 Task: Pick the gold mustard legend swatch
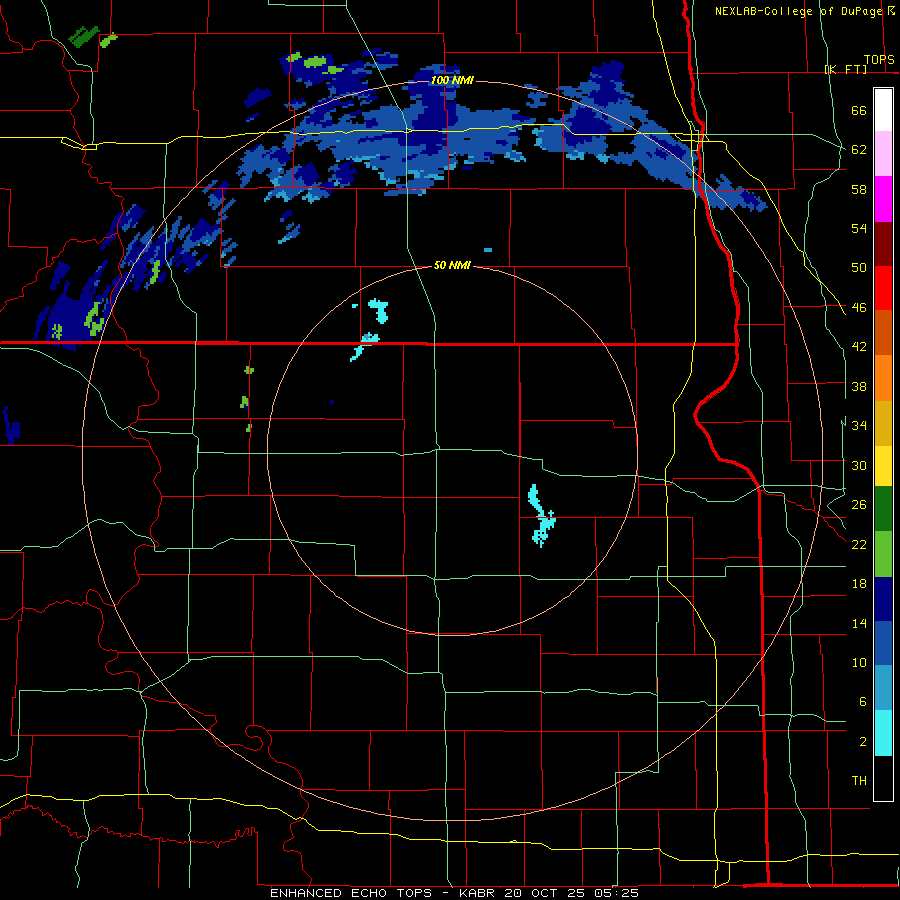(x=883, y=423)
